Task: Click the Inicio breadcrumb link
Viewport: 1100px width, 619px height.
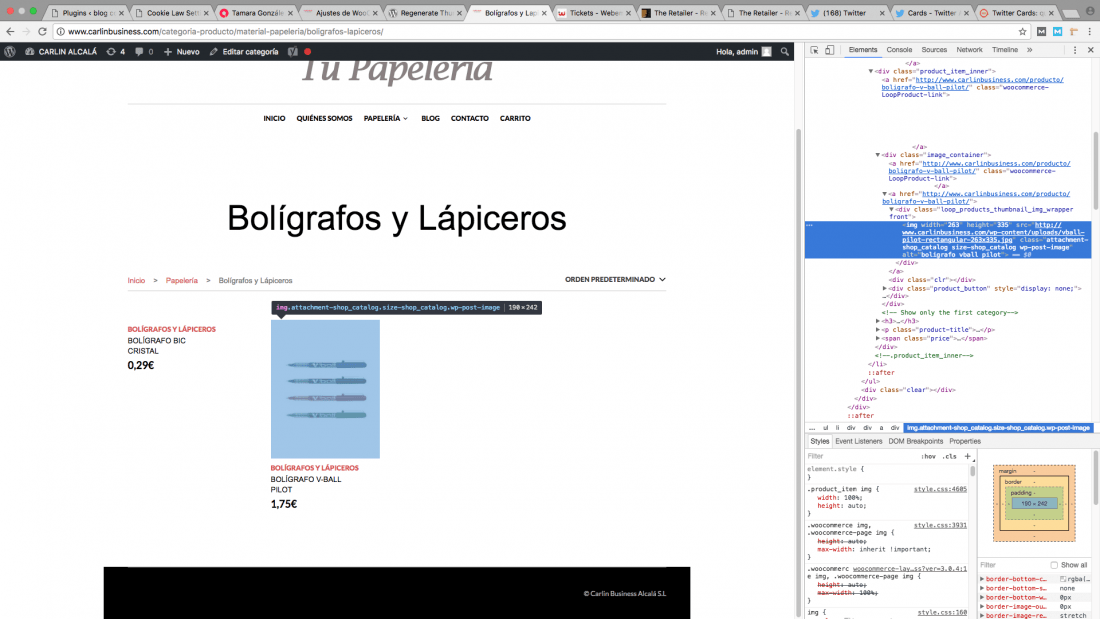Action: coord(136,281)
